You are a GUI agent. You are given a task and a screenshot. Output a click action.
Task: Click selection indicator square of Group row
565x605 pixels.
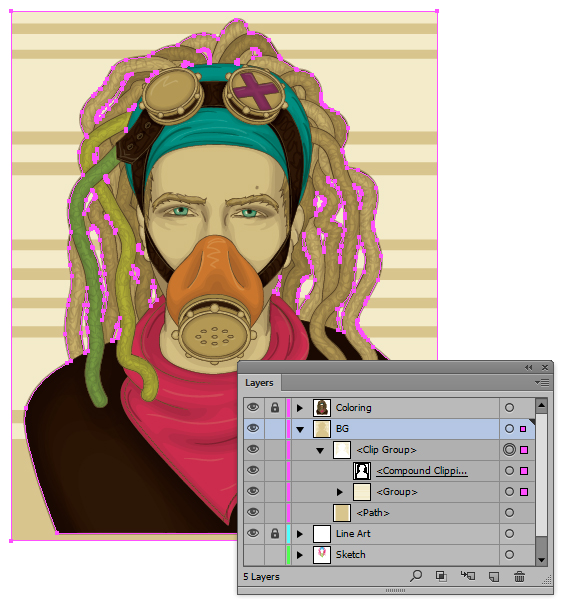pos(524,492)
